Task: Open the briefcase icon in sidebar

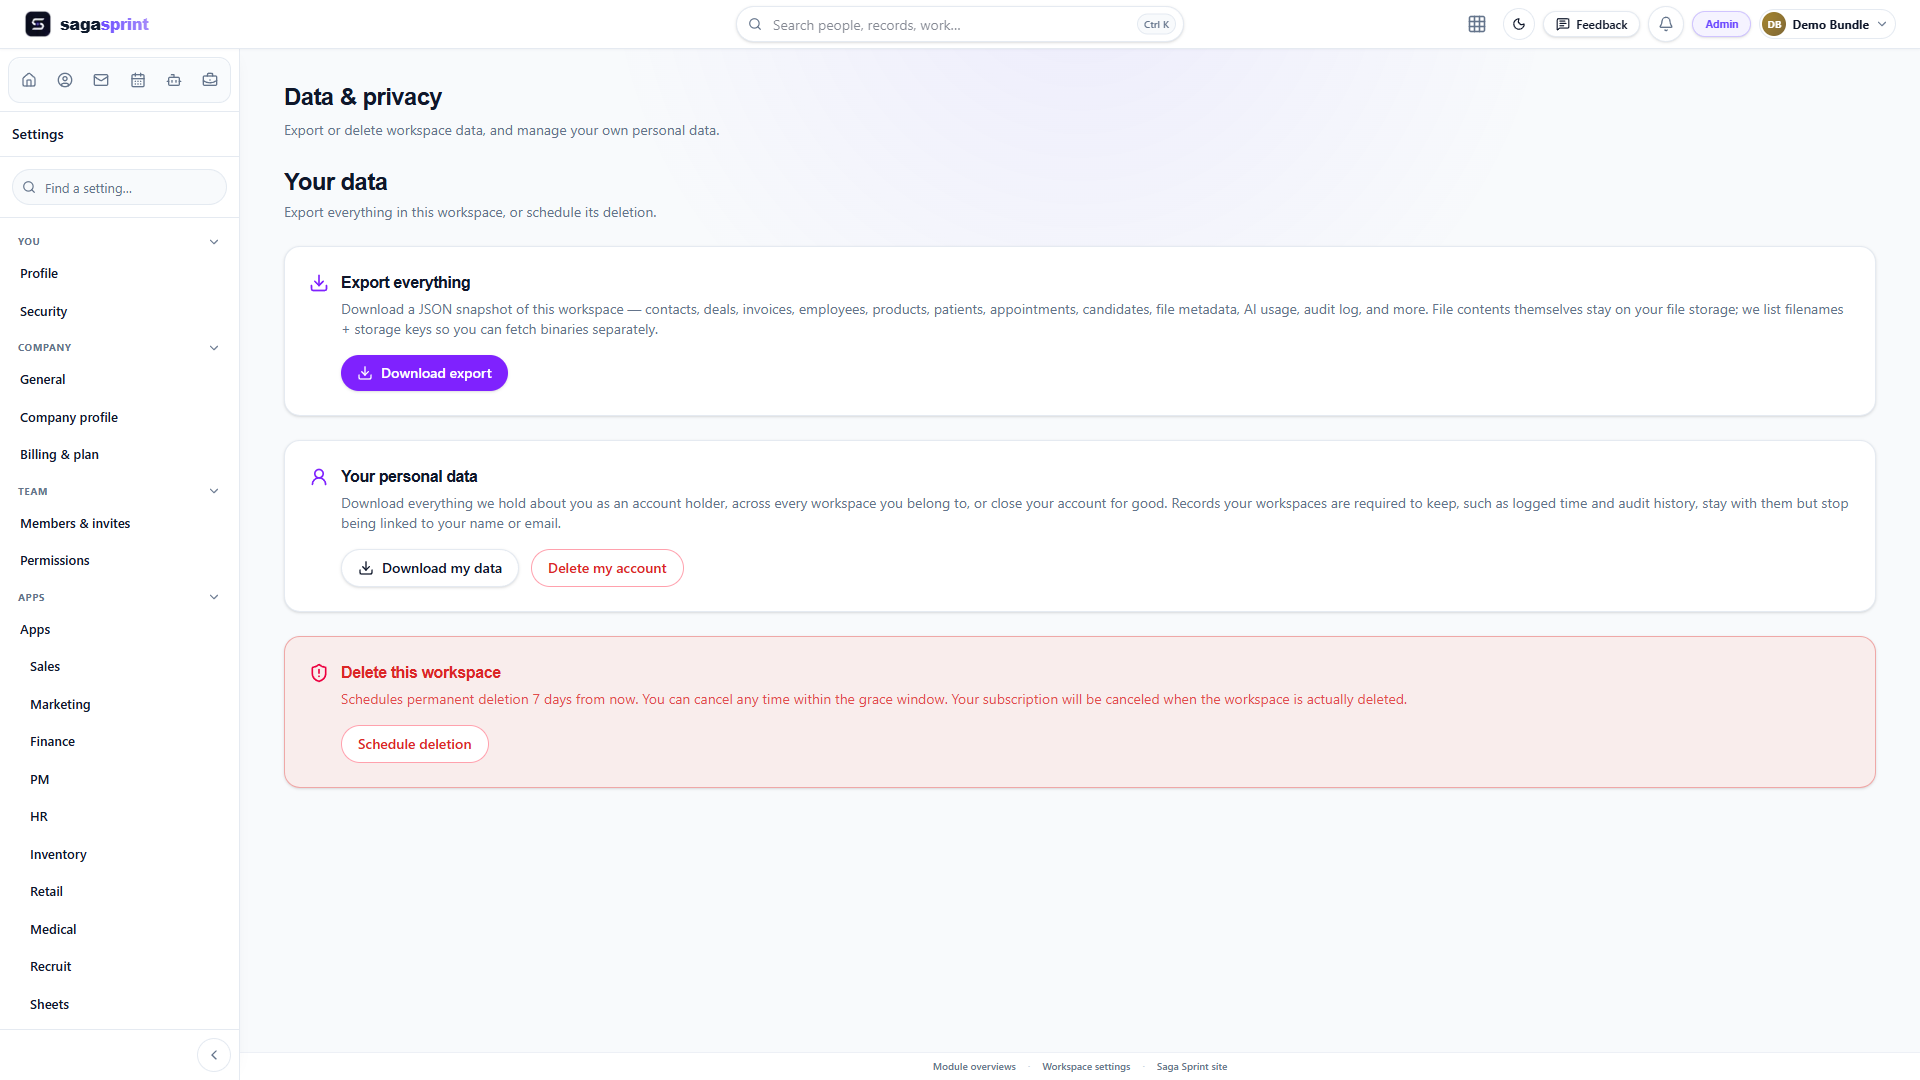Action: [x=210, y=80]
